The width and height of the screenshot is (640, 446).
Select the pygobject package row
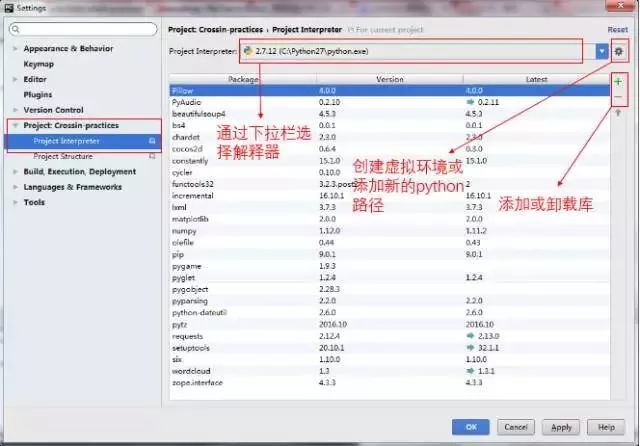pyautogui.click(x=390, y=289)
